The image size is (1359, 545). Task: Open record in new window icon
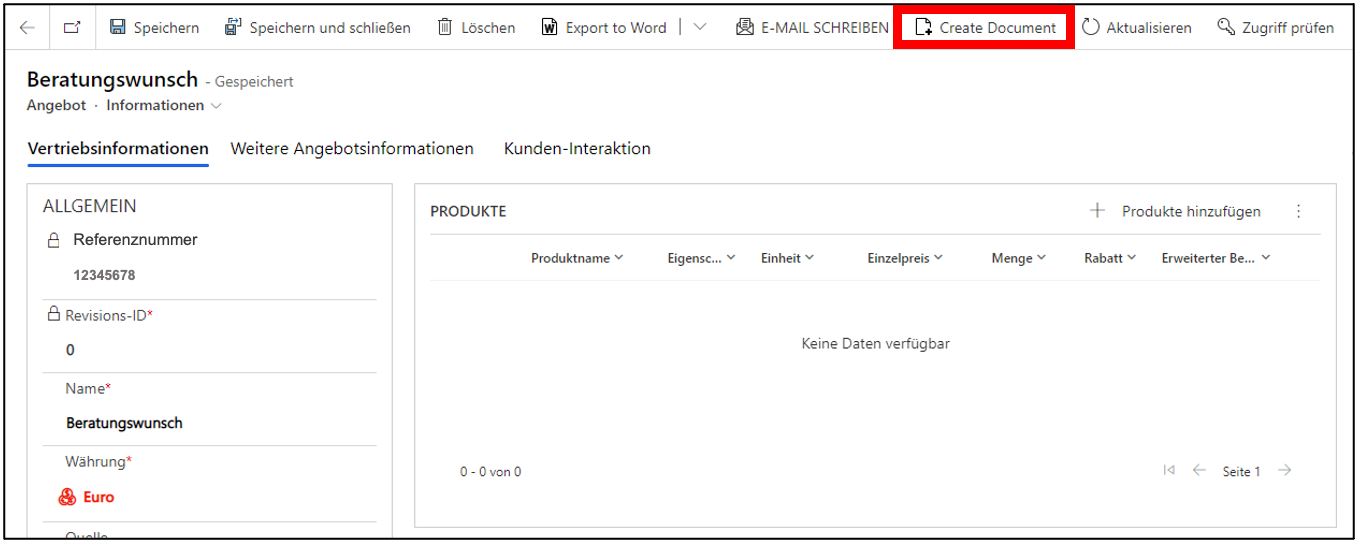(72, 28)
